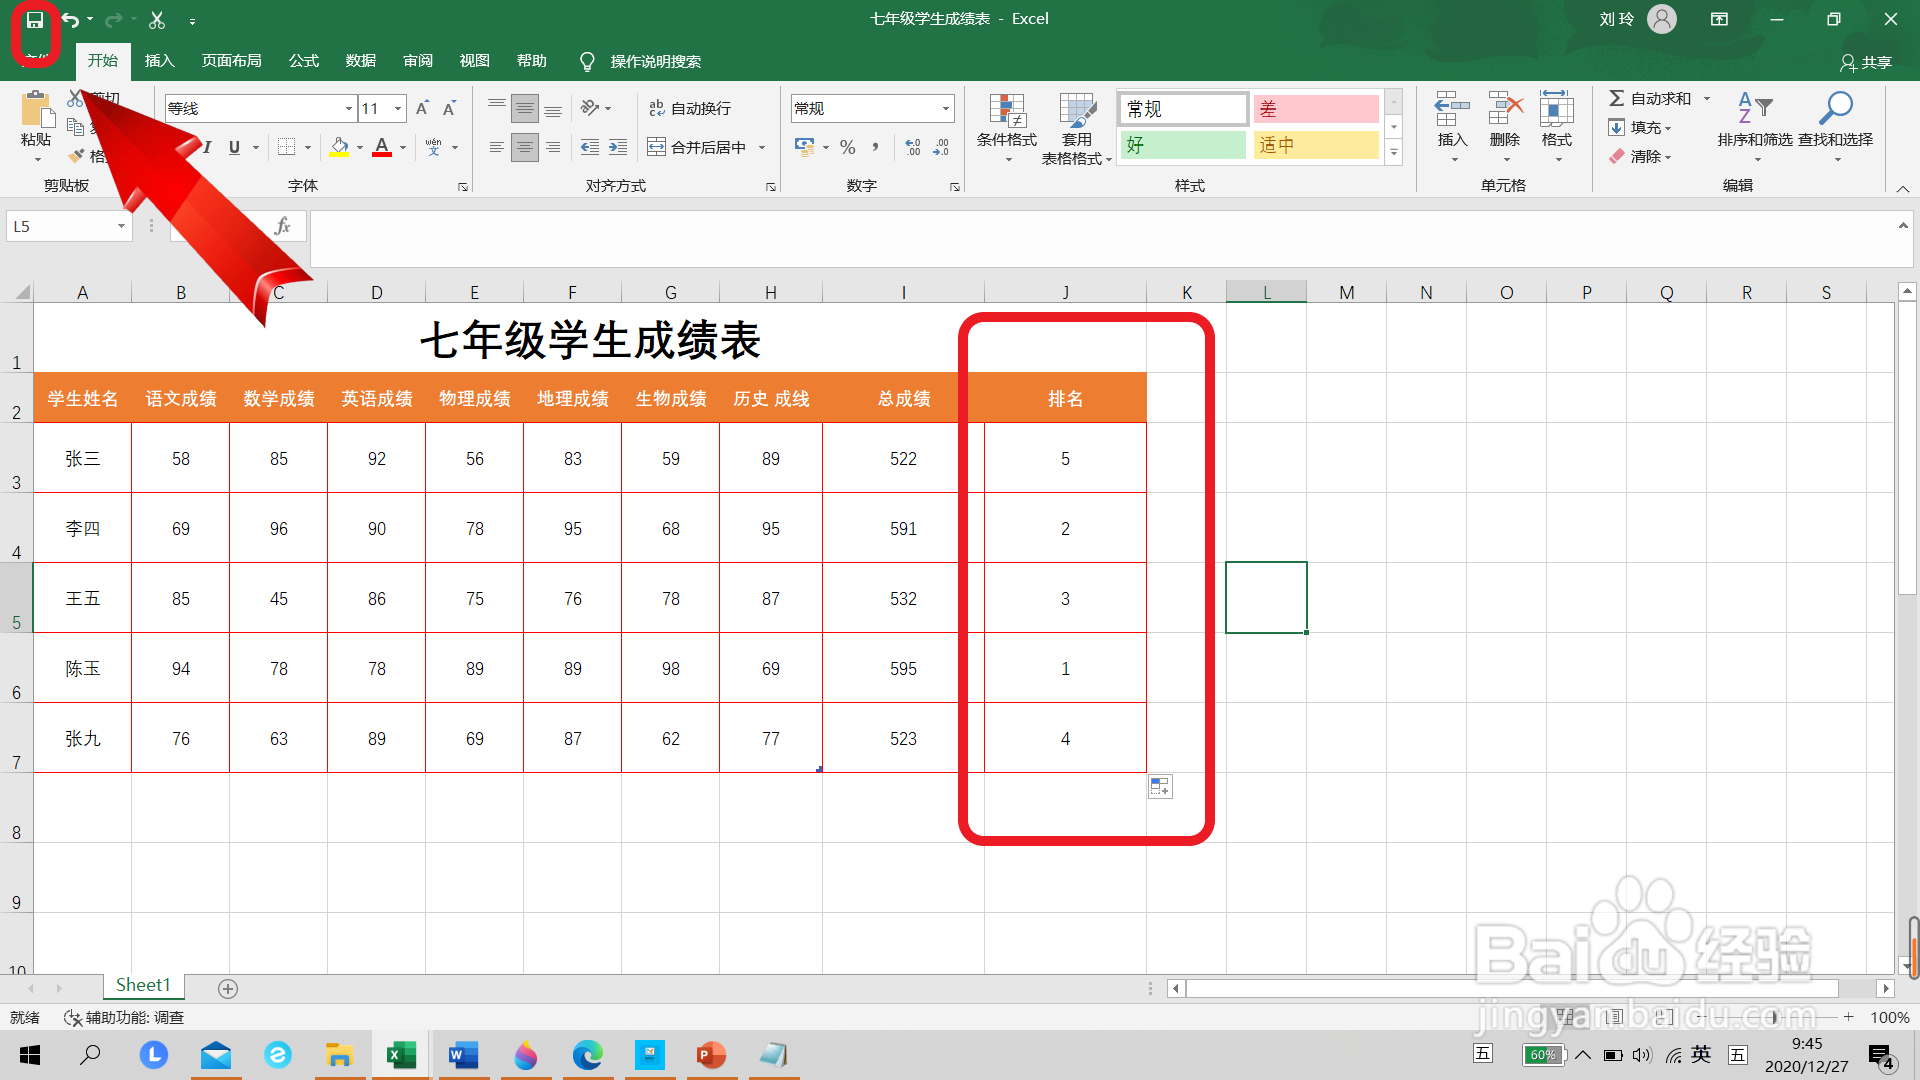Click the Comma Style icon
This screenshot has width=1920, height=1080.
pos(876,147)
